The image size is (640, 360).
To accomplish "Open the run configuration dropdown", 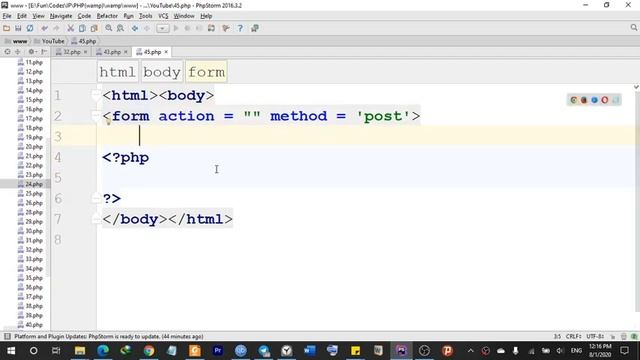I will [x=162, y=28].
